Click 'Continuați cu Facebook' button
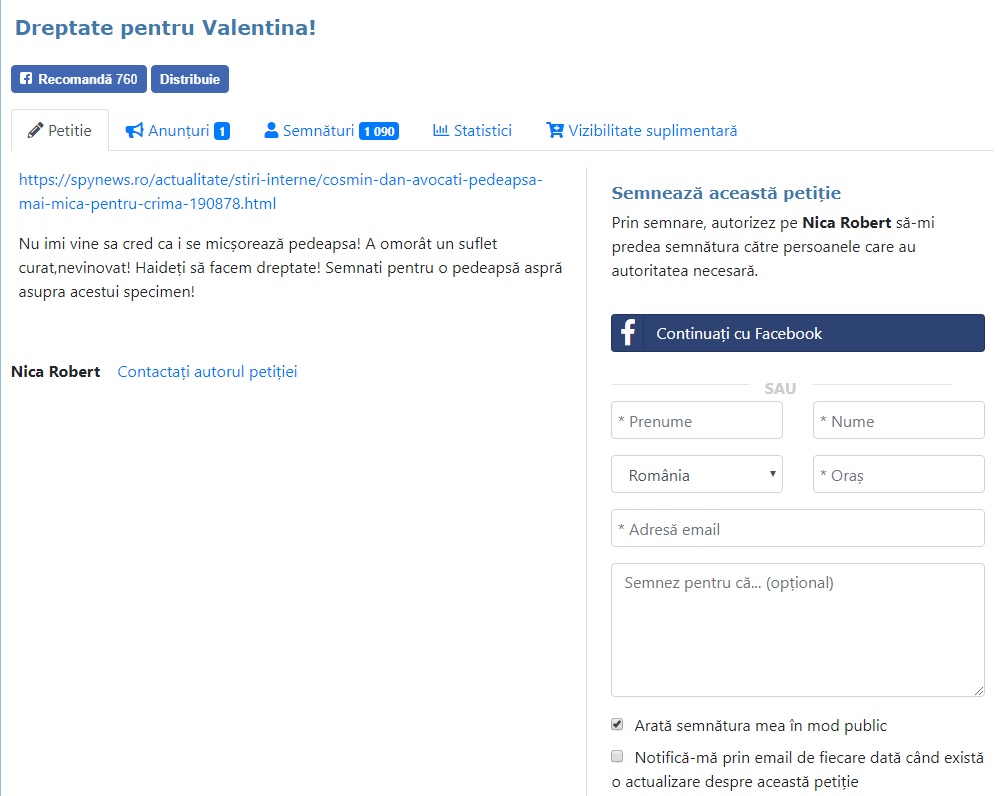Viewport: 998px width, 796px height. point(797,333)
